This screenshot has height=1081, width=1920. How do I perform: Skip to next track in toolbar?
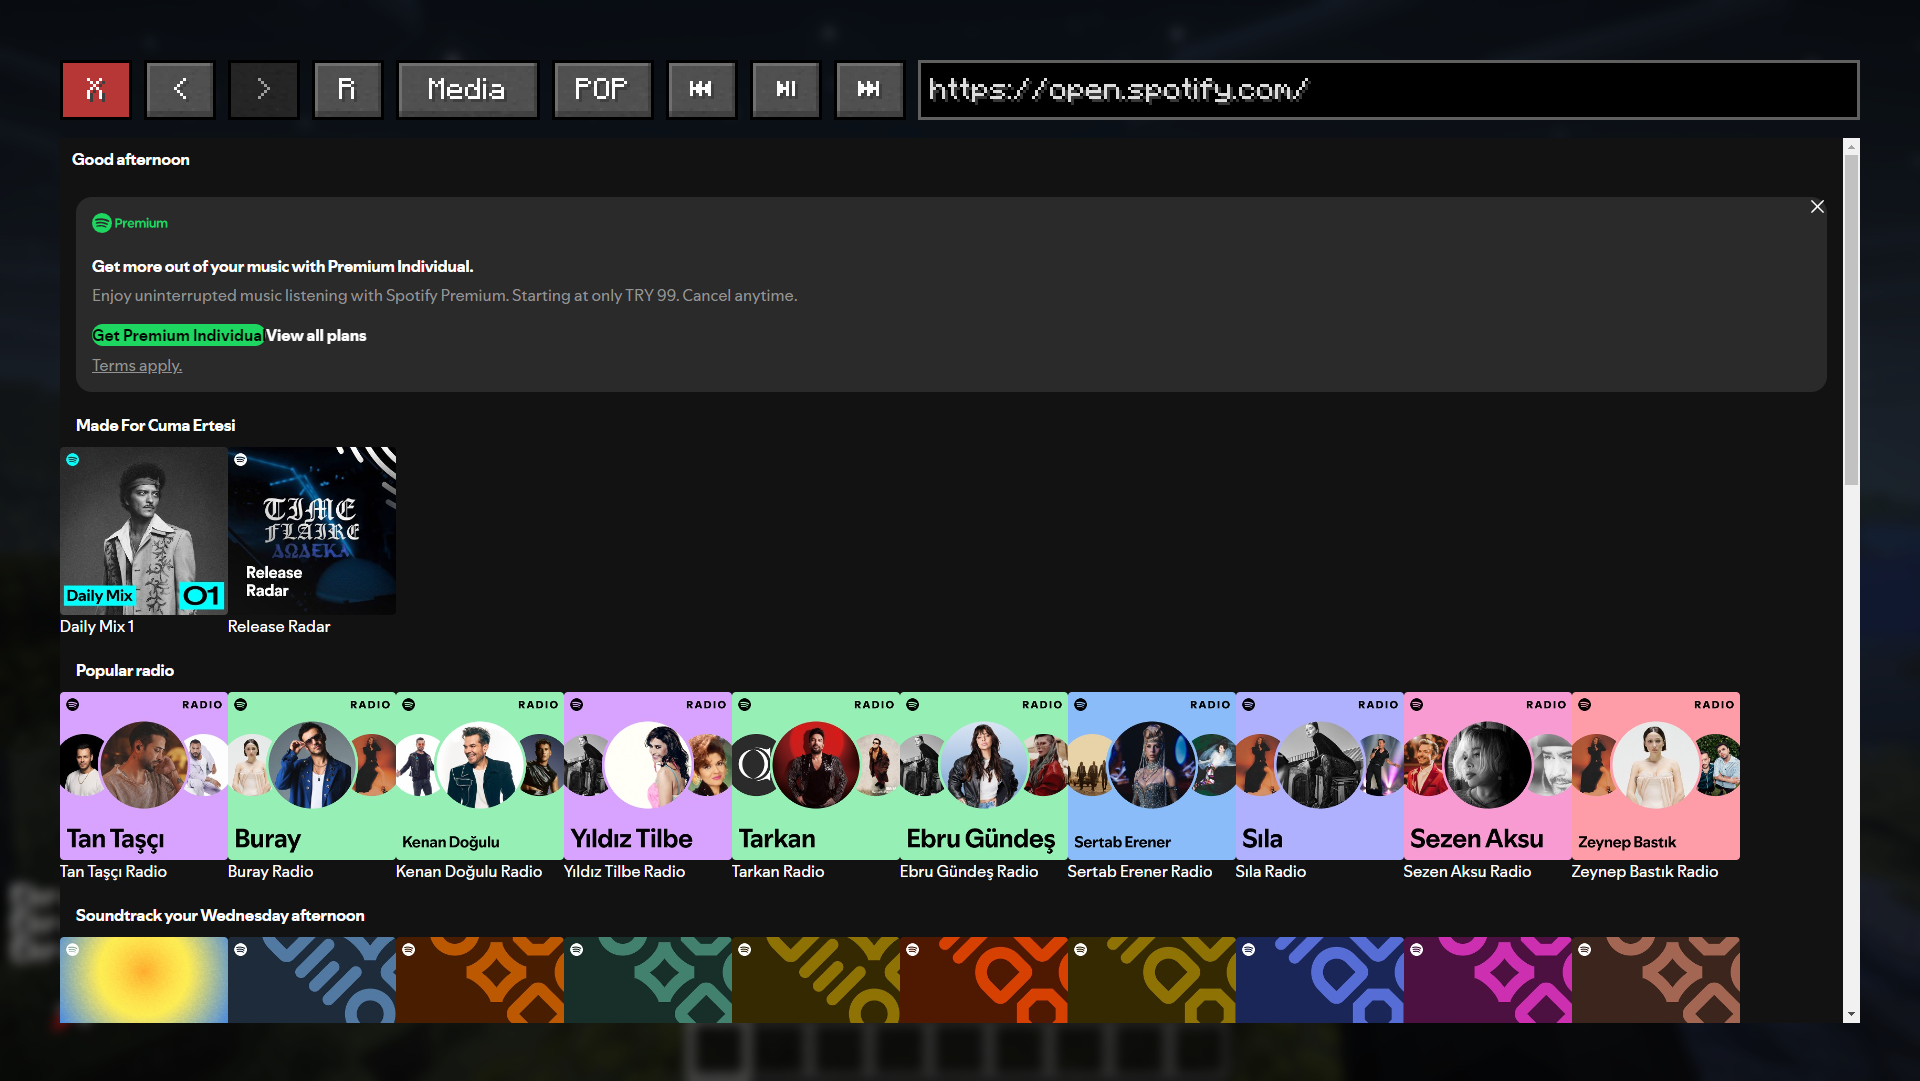[870, 90]
